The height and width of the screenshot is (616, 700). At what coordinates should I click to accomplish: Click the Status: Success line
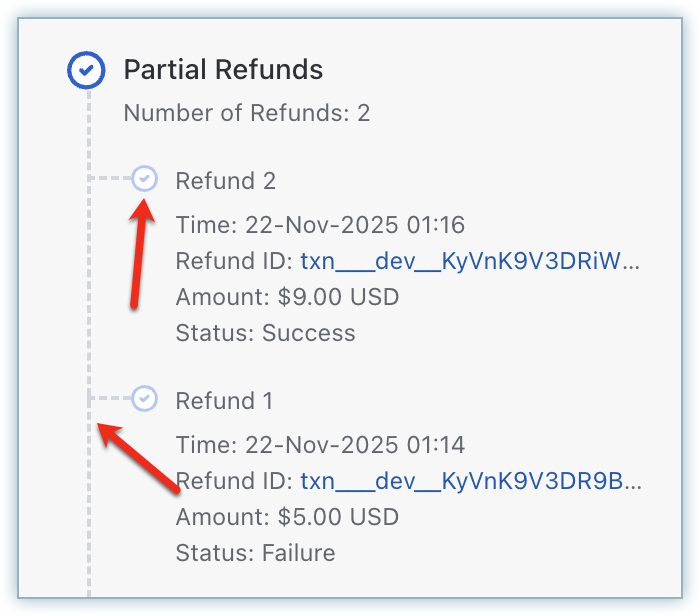pos(265,333)
